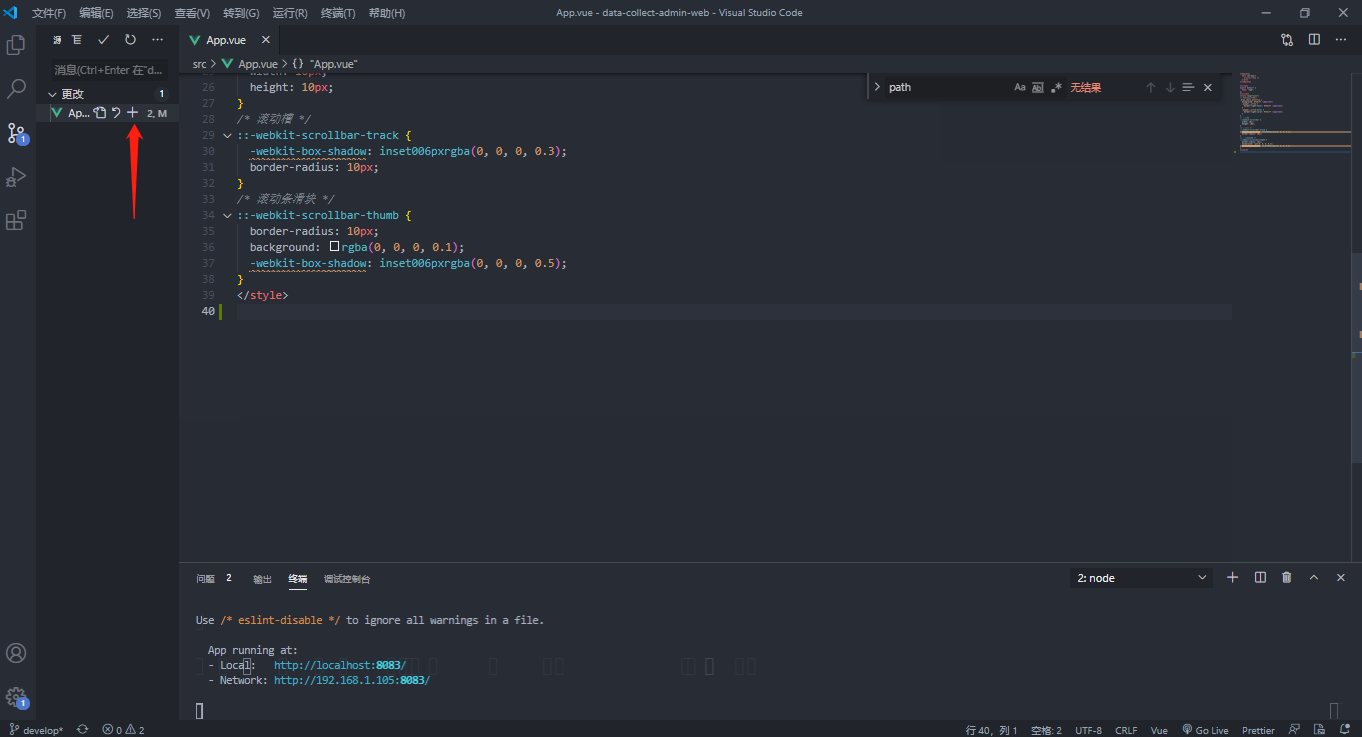Click the commit message input field
1362x737 pixels.
click(x=112, y=70)
